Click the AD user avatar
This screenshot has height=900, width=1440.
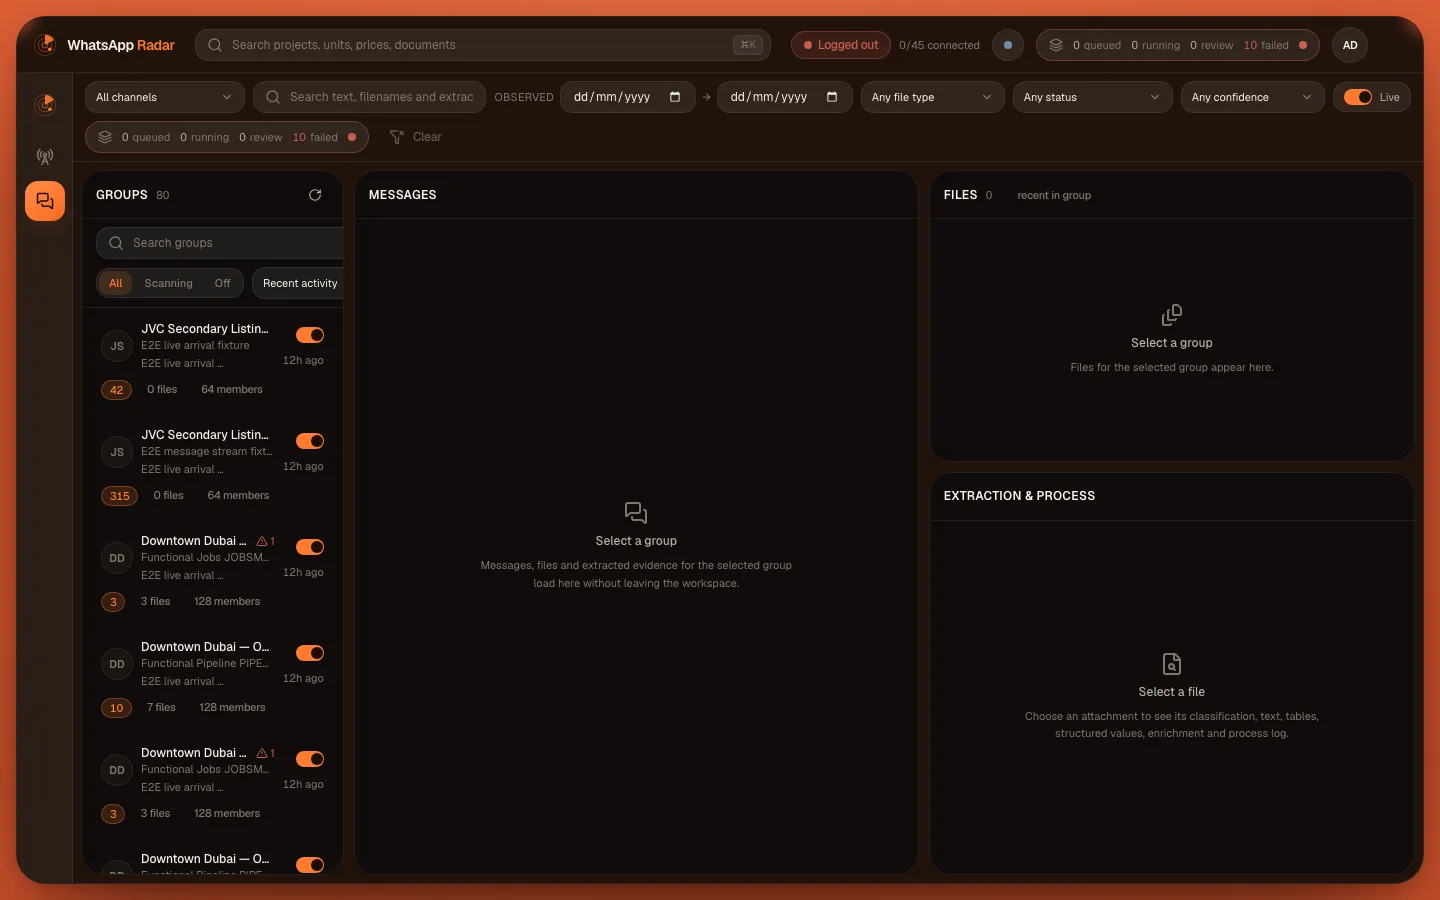(1350, 45)
